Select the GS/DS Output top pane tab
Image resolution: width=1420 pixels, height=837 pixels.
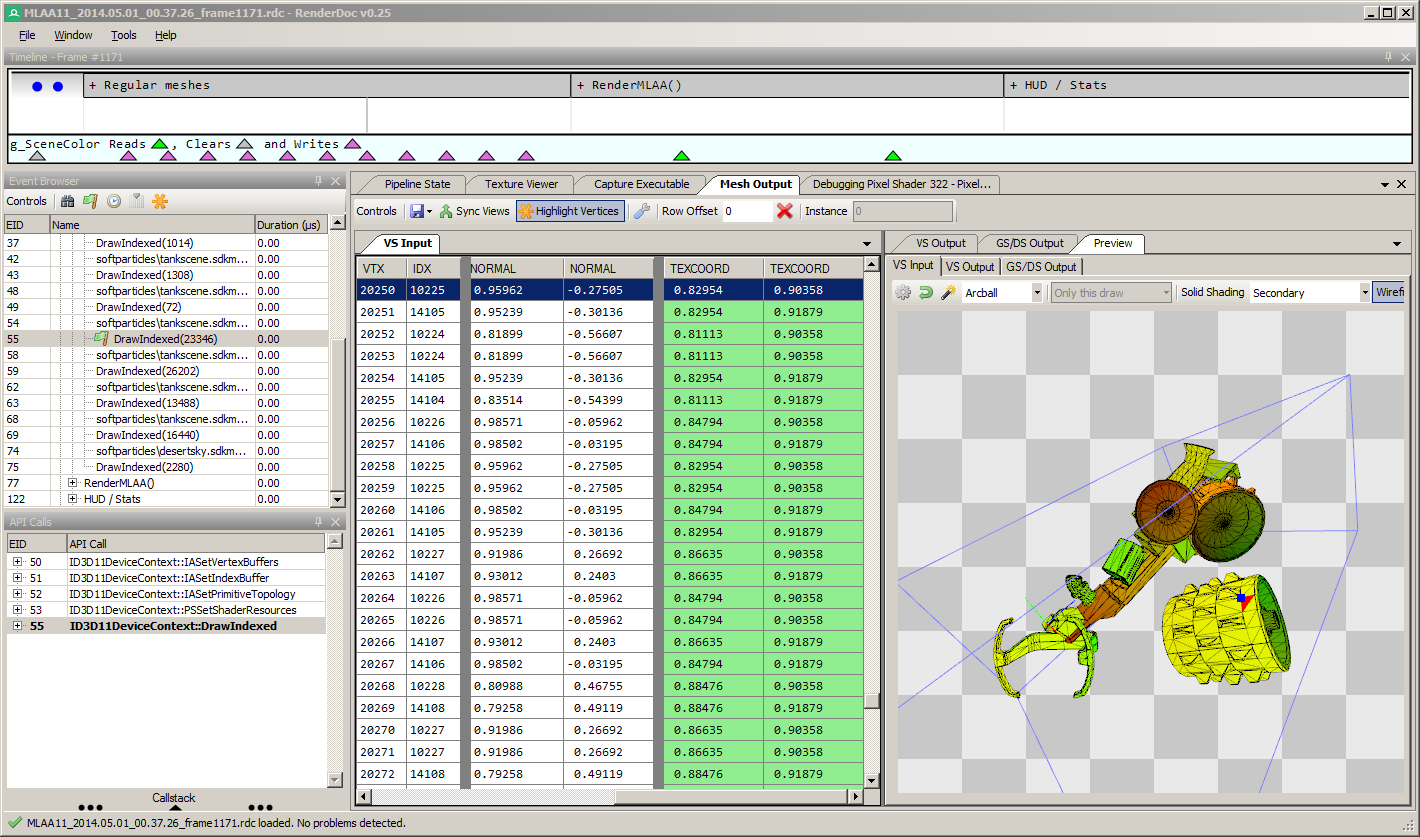[x=1029, y=243]
